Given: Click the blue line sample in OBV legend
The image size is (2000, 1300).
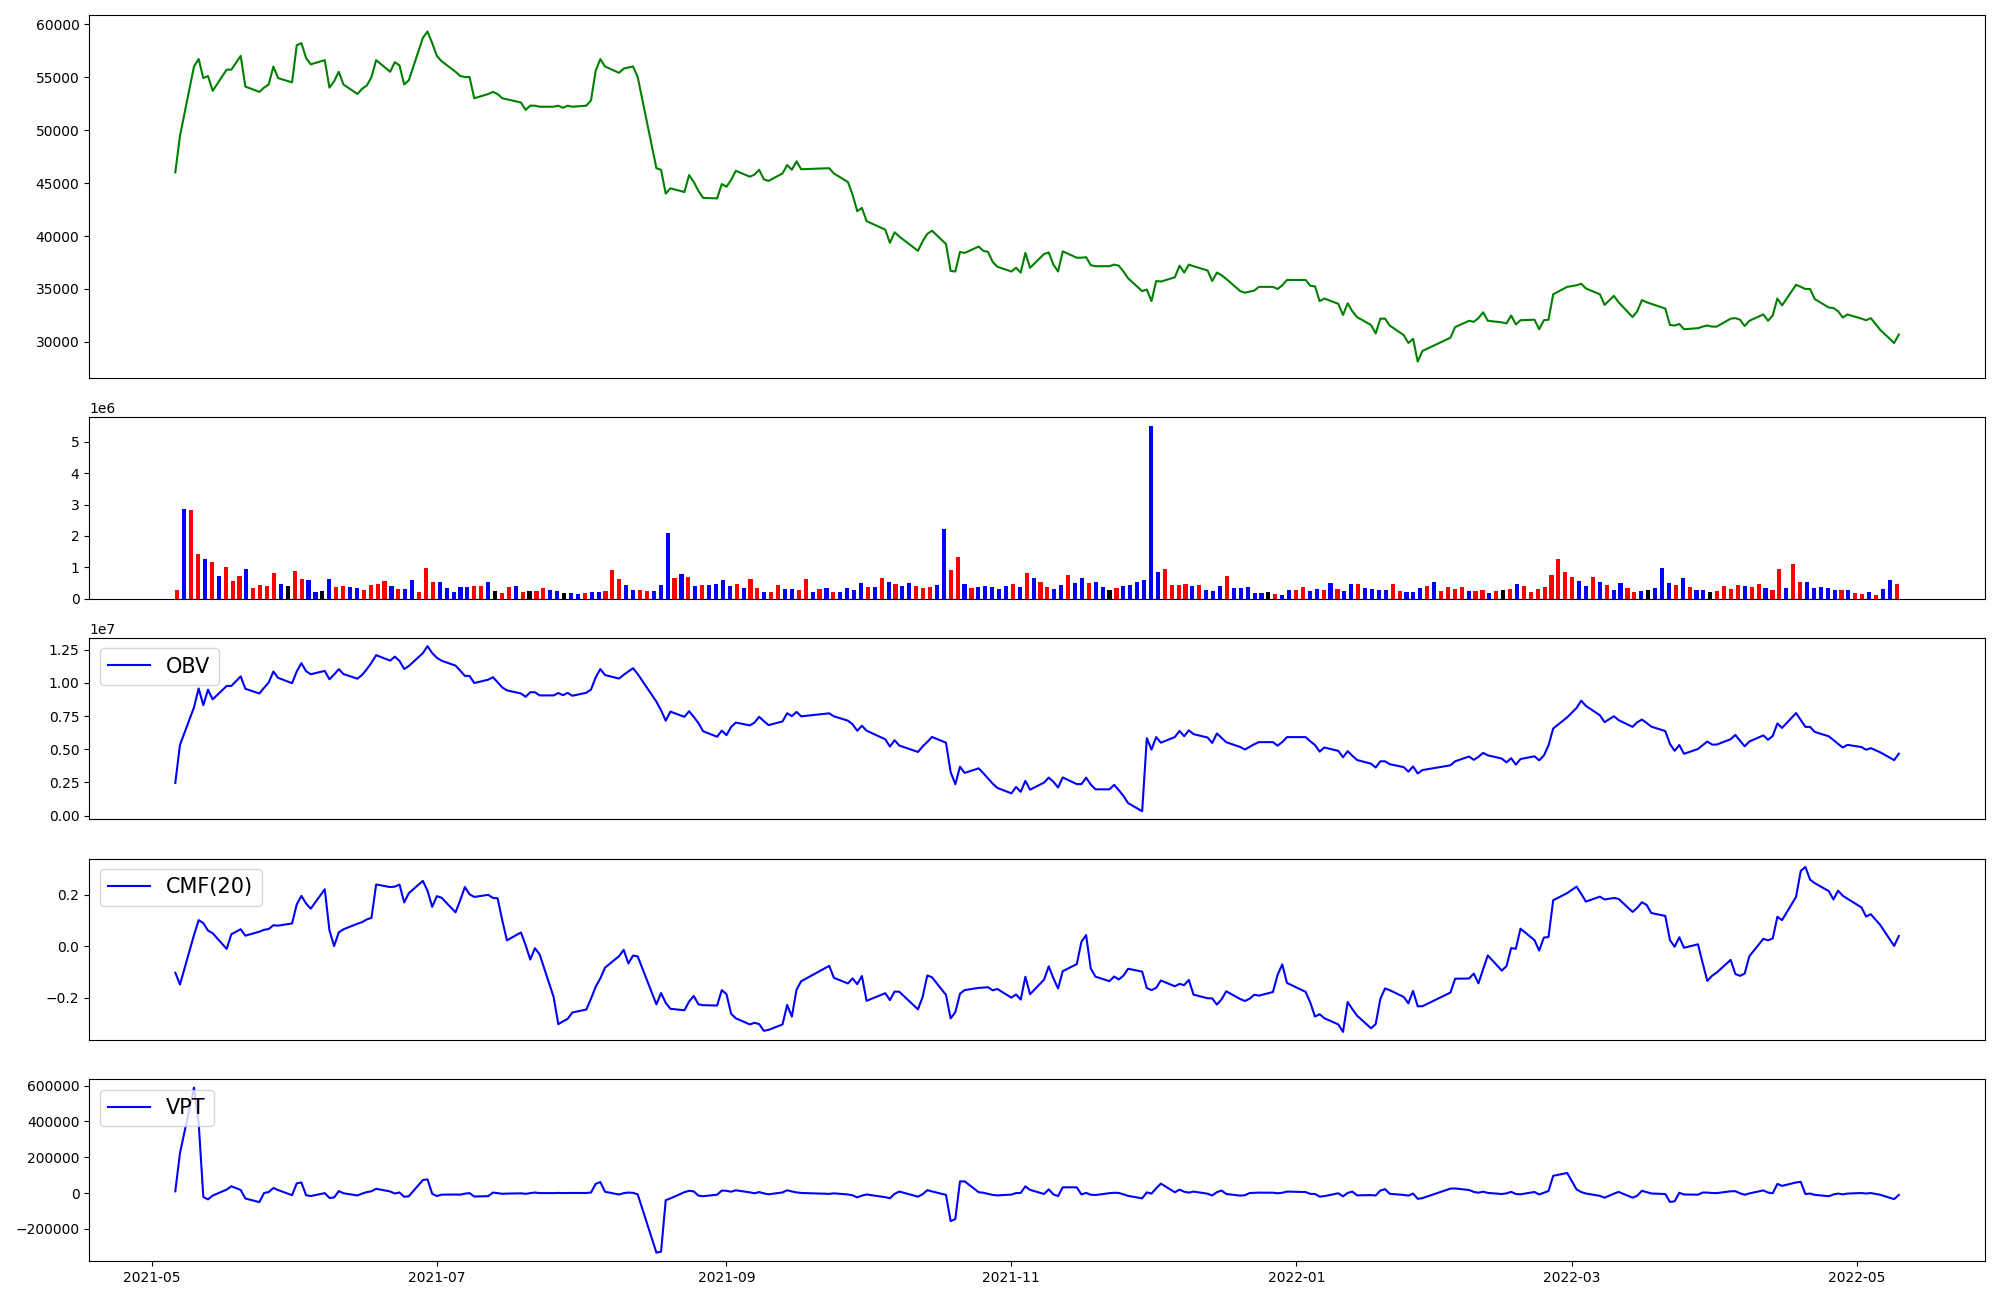Looking at the screenshot, I should point(129,666).
